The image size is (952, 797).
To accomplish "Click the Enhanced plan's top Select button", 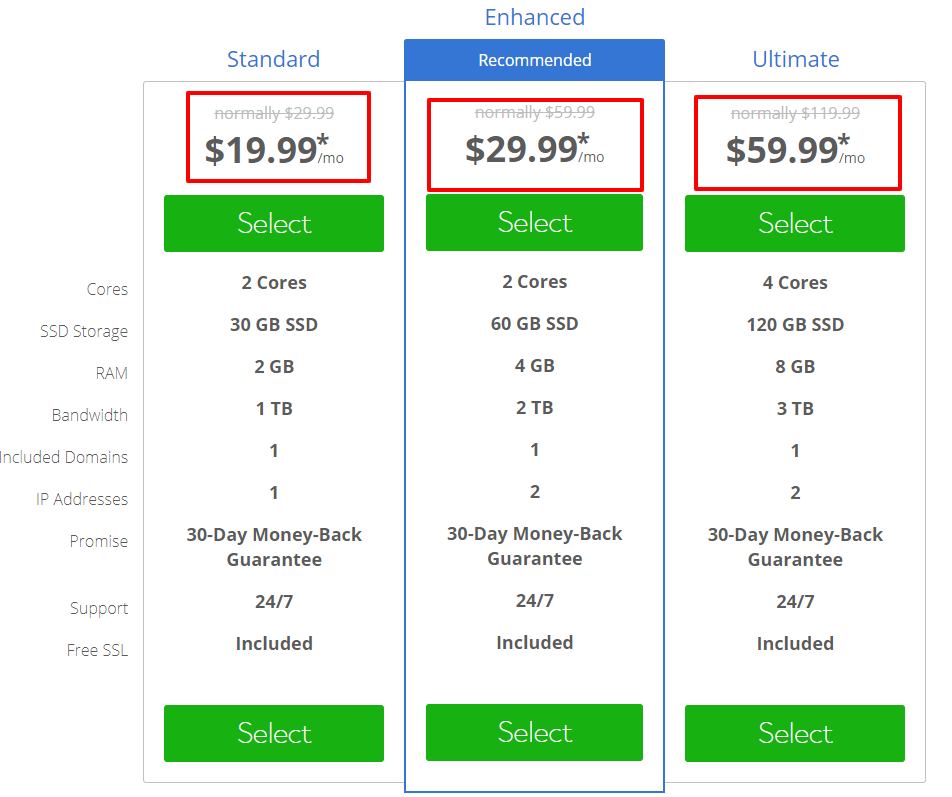I will tap(534, 222).
